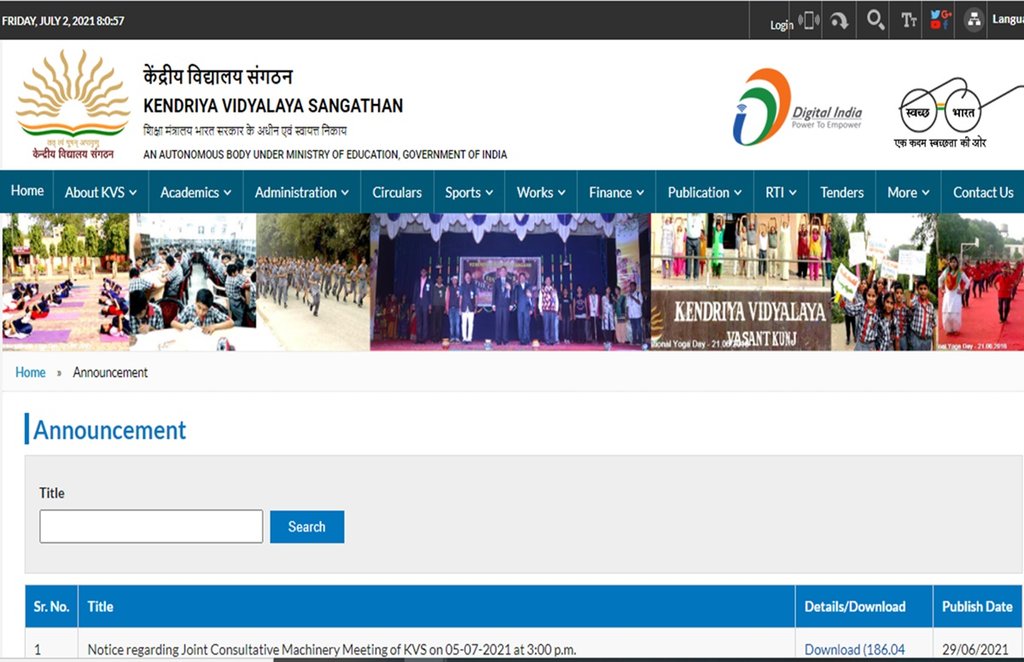The width and height of the screenshot is (1024, 662).
Task: Expand the Academics dropdown menu
Action: pos(195,192)
